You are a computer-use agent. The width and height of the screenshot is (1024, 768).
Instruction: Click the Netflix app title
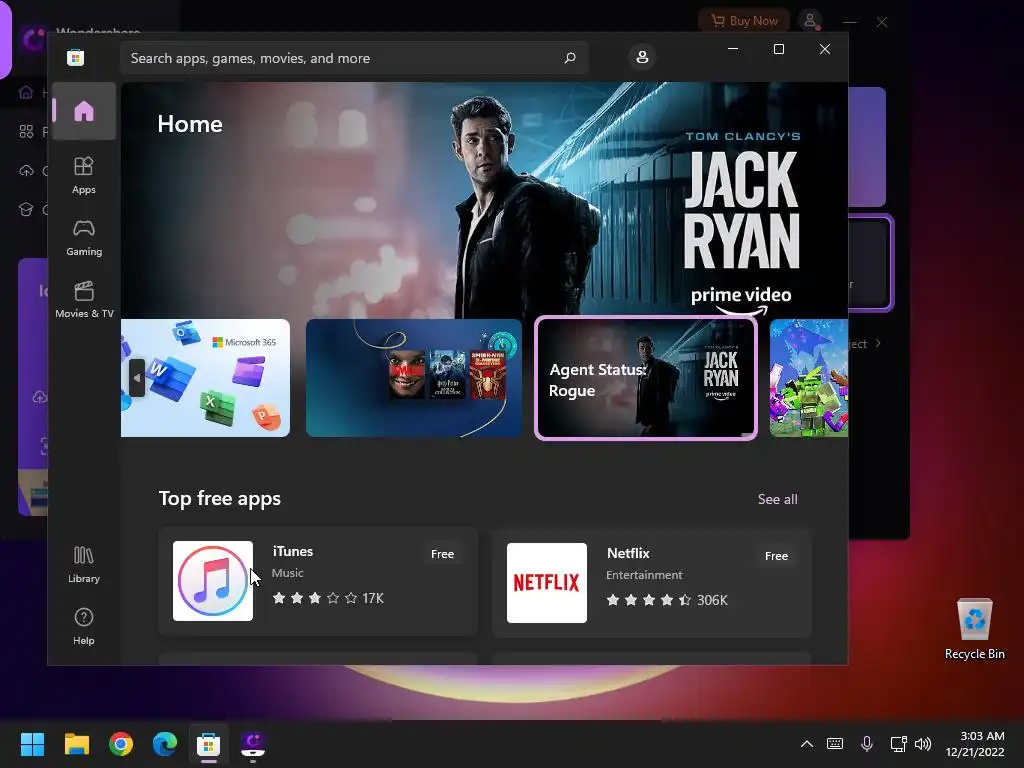[x=628, y=553]
